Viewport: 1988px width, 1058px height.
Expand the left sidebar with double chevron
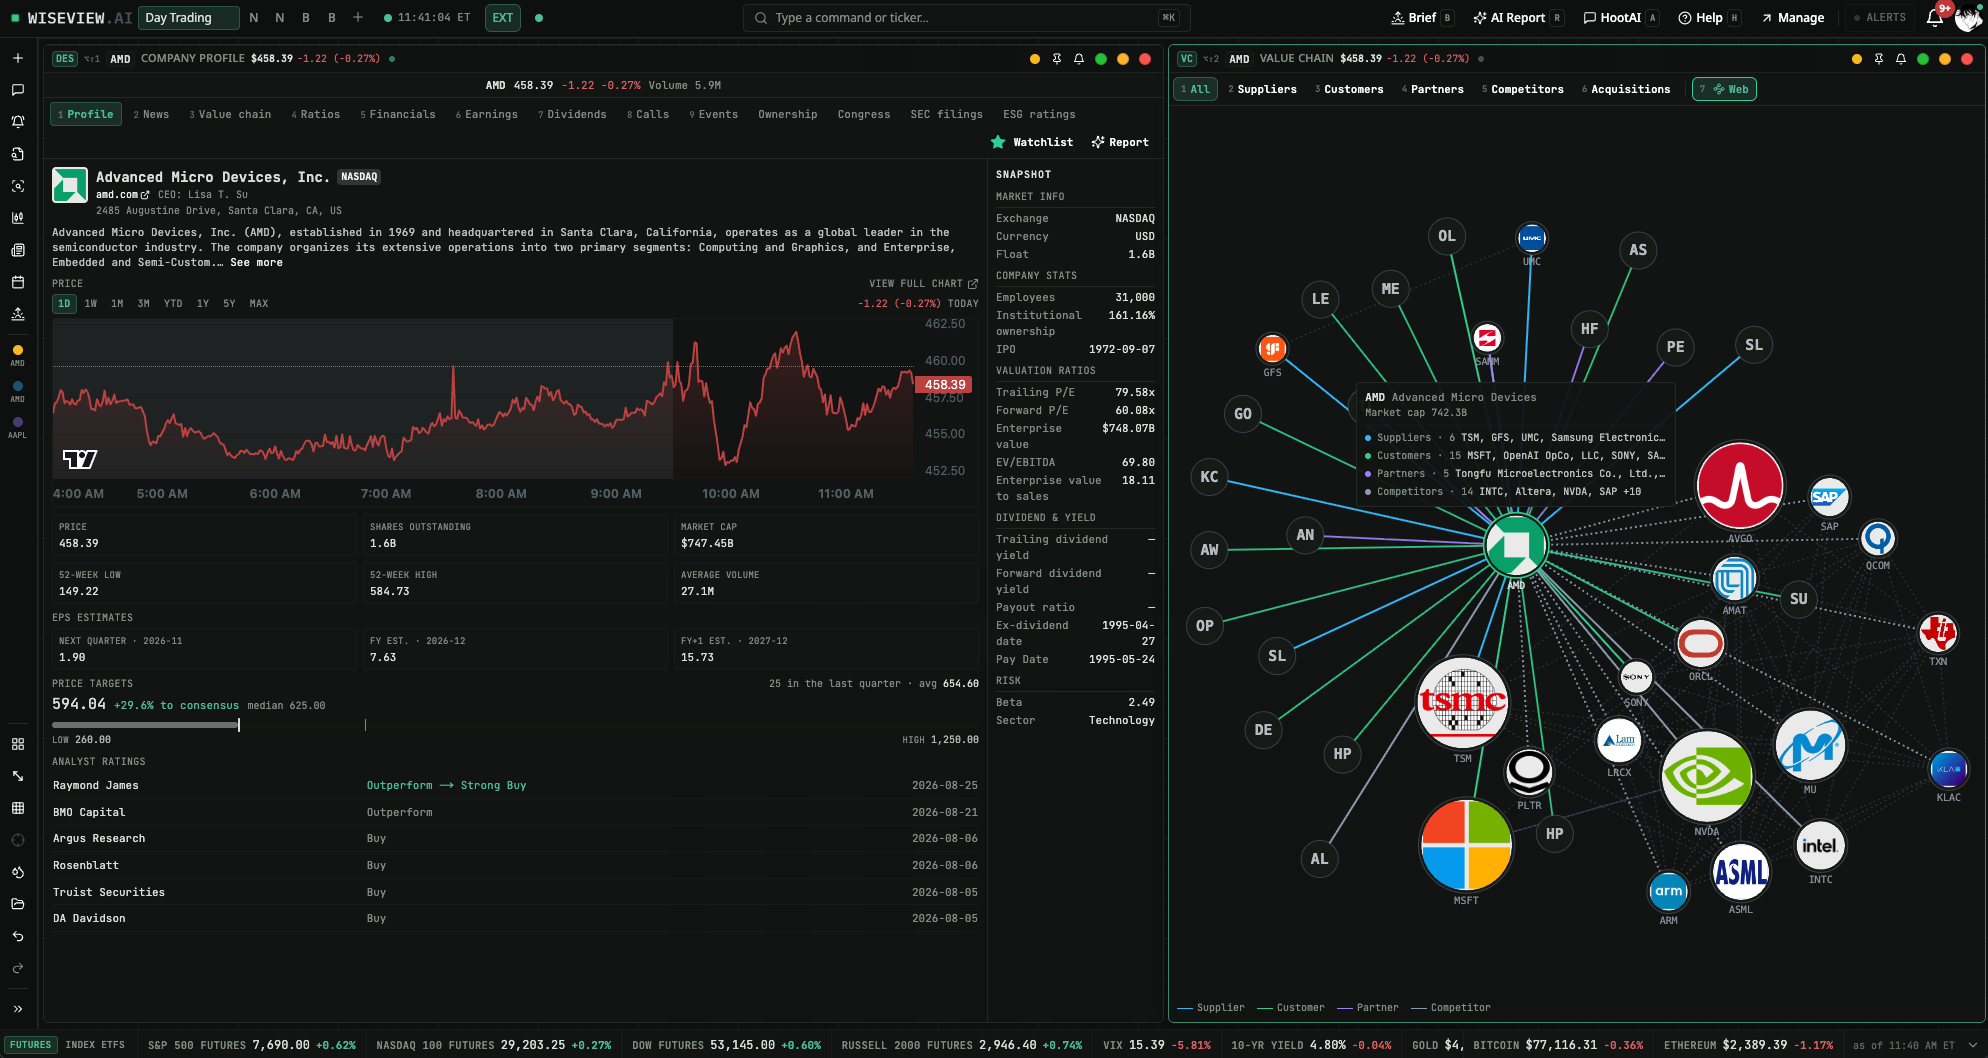17,1009
